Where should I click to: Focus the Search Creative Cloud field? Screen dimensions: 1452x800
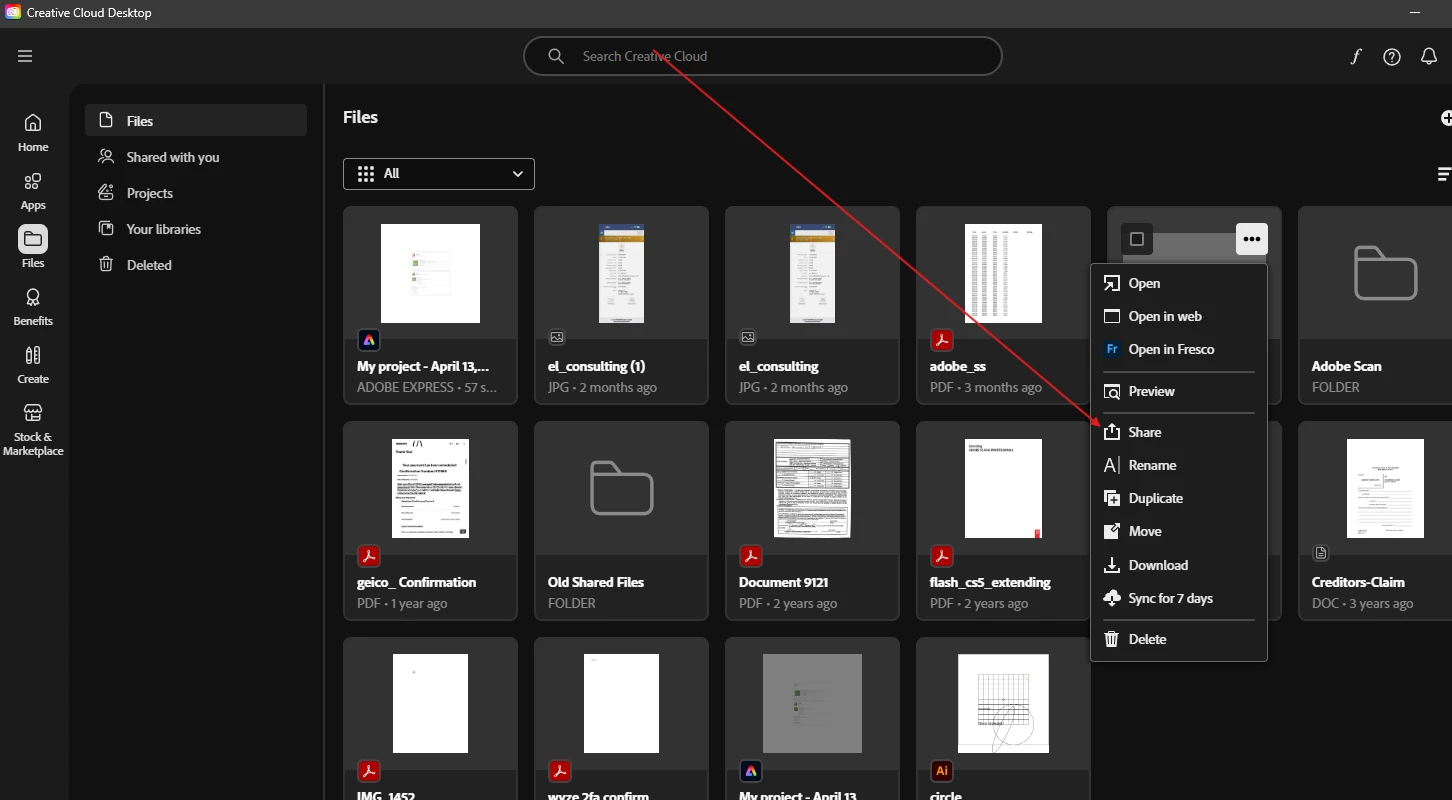pyautogui.click(x=762, y=56)
